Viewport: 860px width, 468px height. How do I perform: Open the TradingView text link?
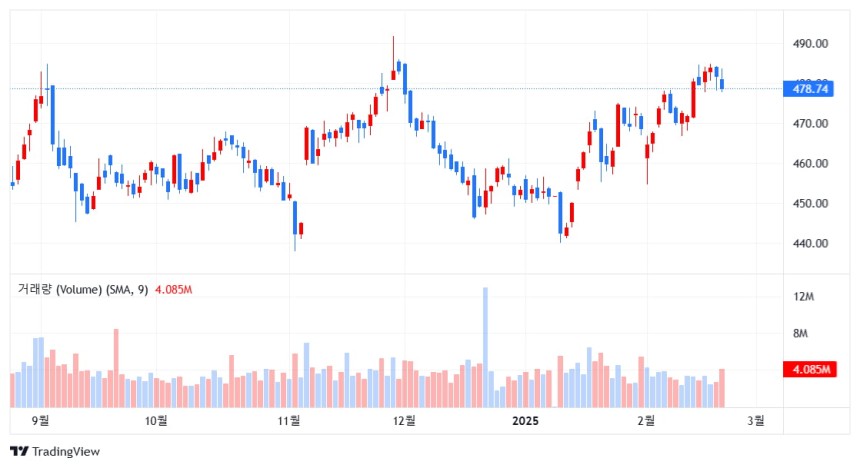click(66, 452)
